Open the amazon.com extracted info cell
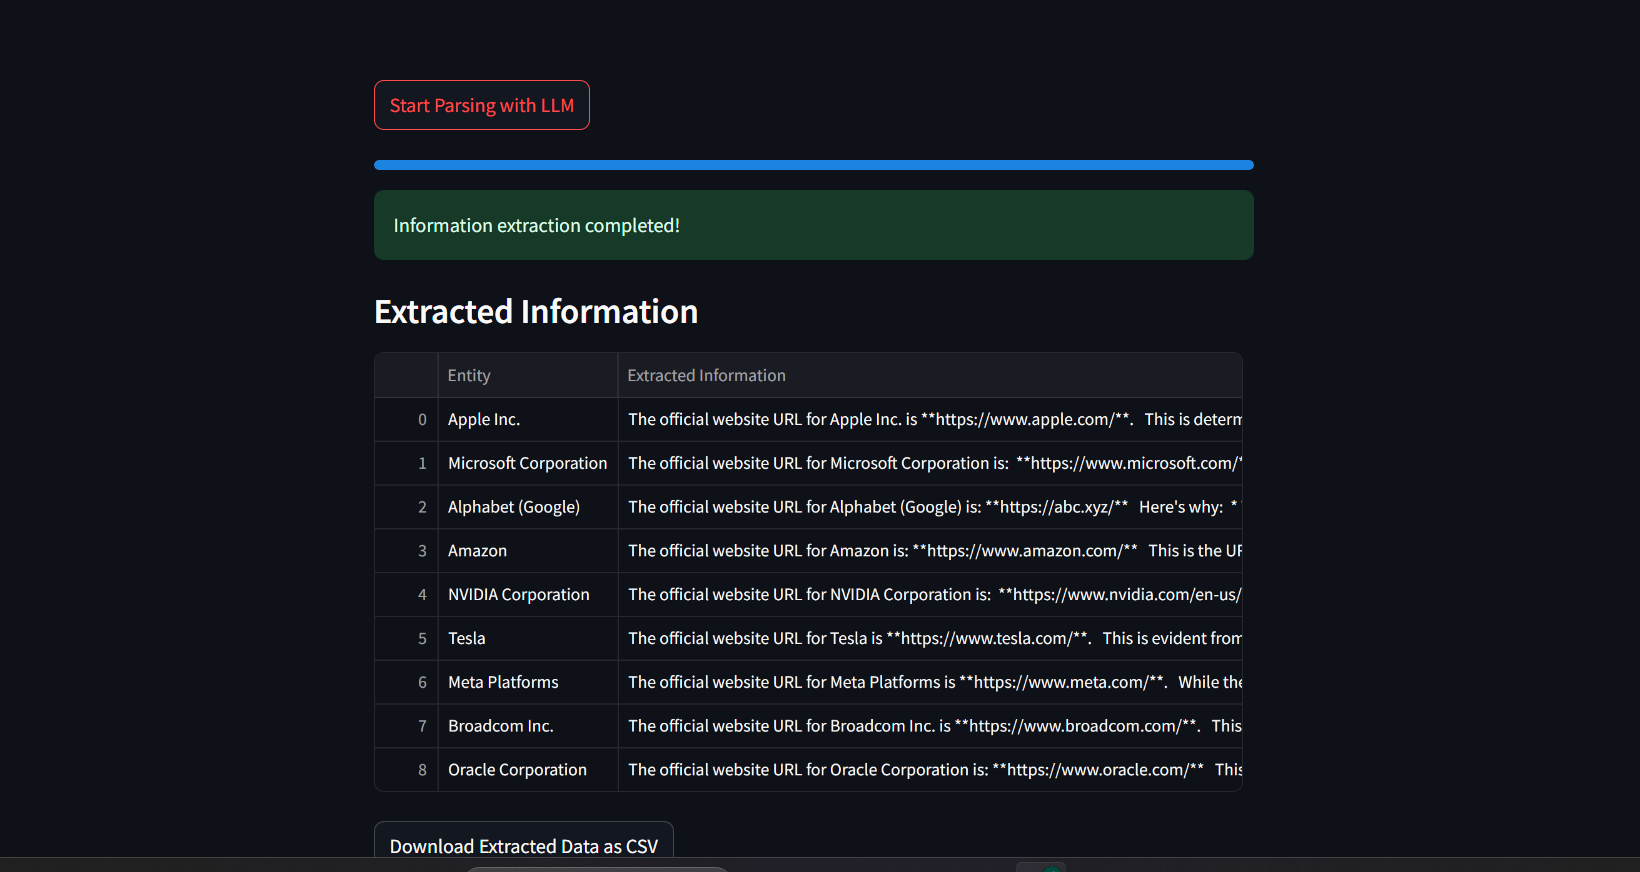 (930, 551)
